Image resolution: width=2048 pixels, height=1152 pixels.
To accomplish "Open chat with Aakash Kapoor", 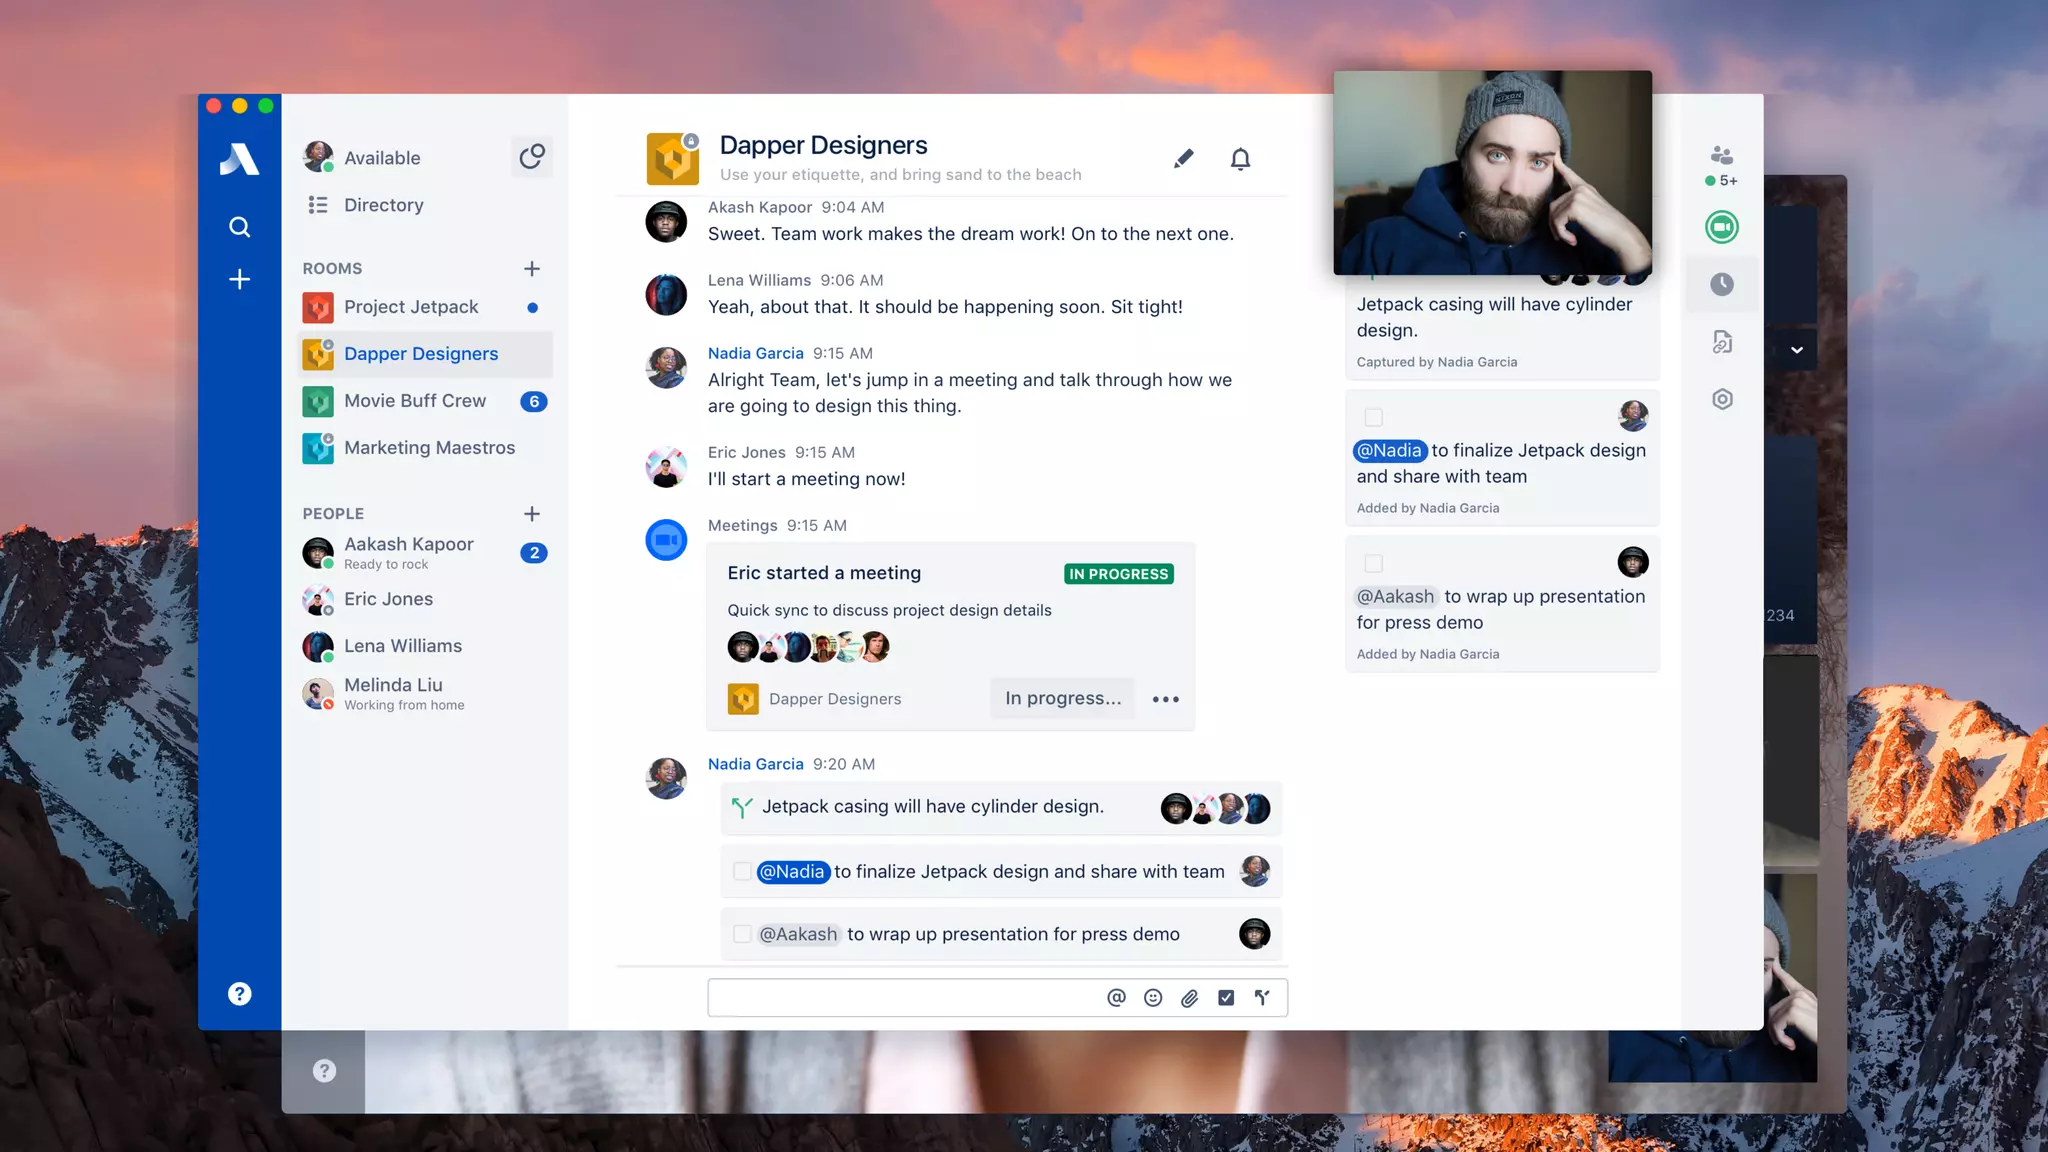I will click(x=425, y=552).
